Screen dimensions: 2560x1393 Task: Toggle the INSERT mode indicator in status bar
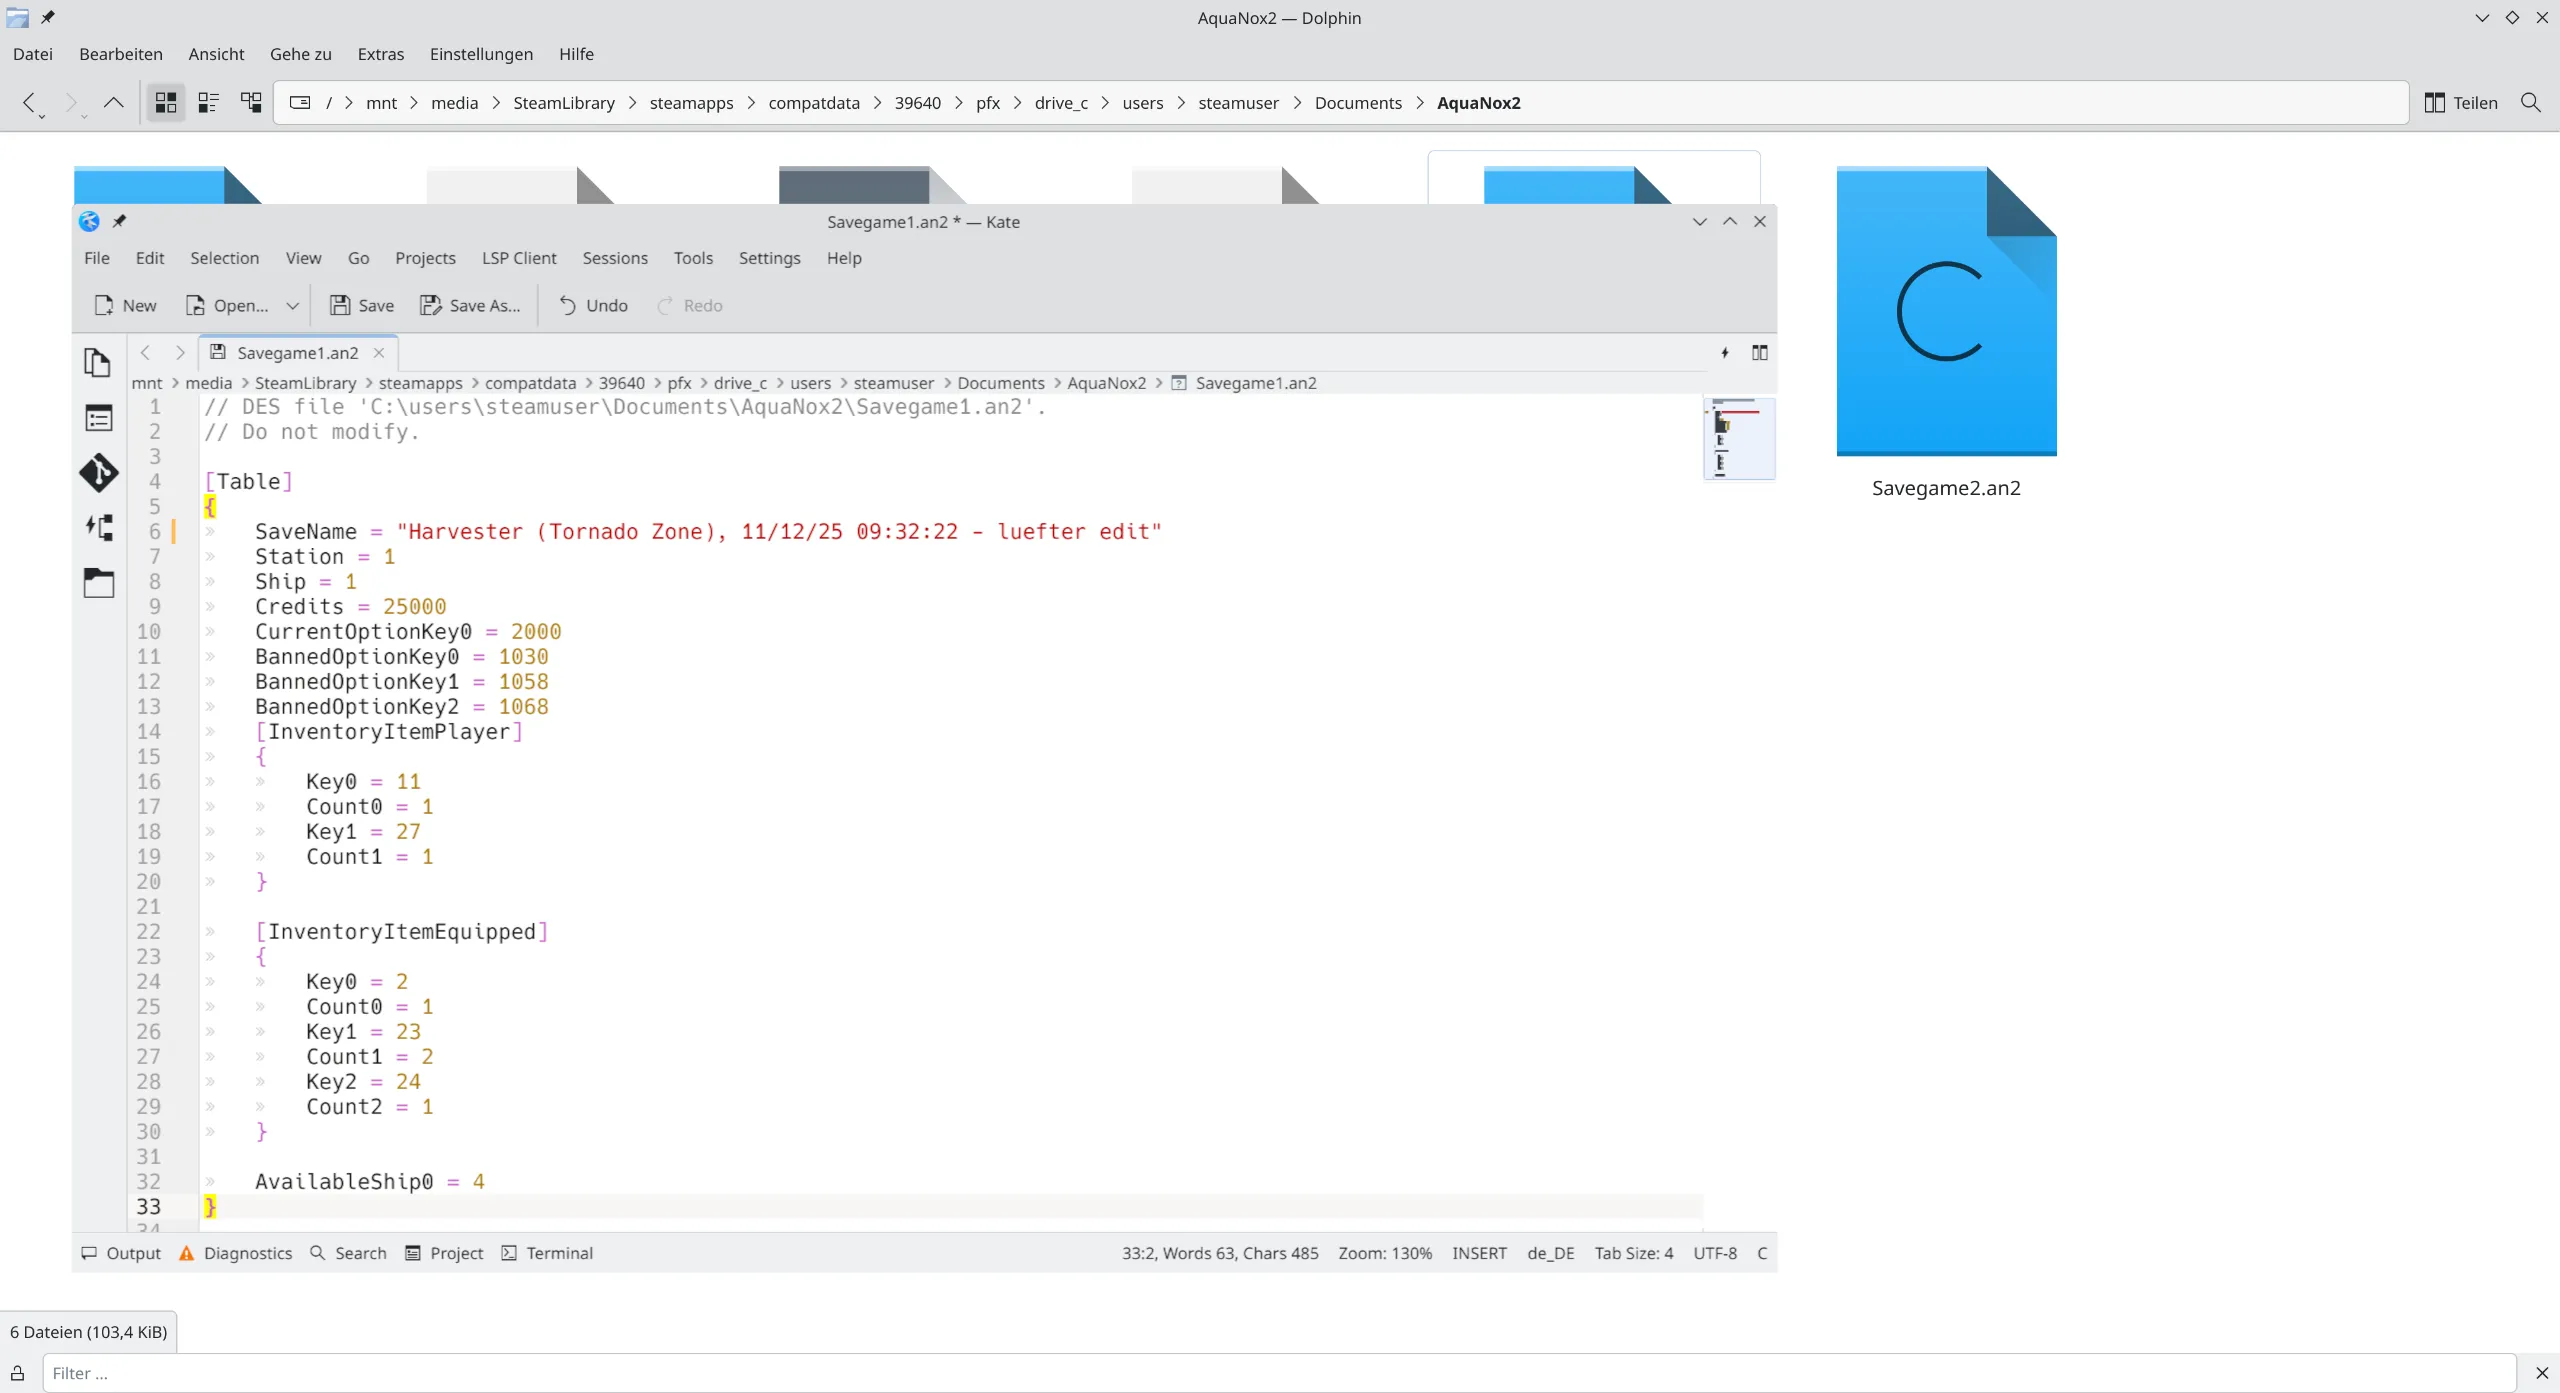1478,1253
